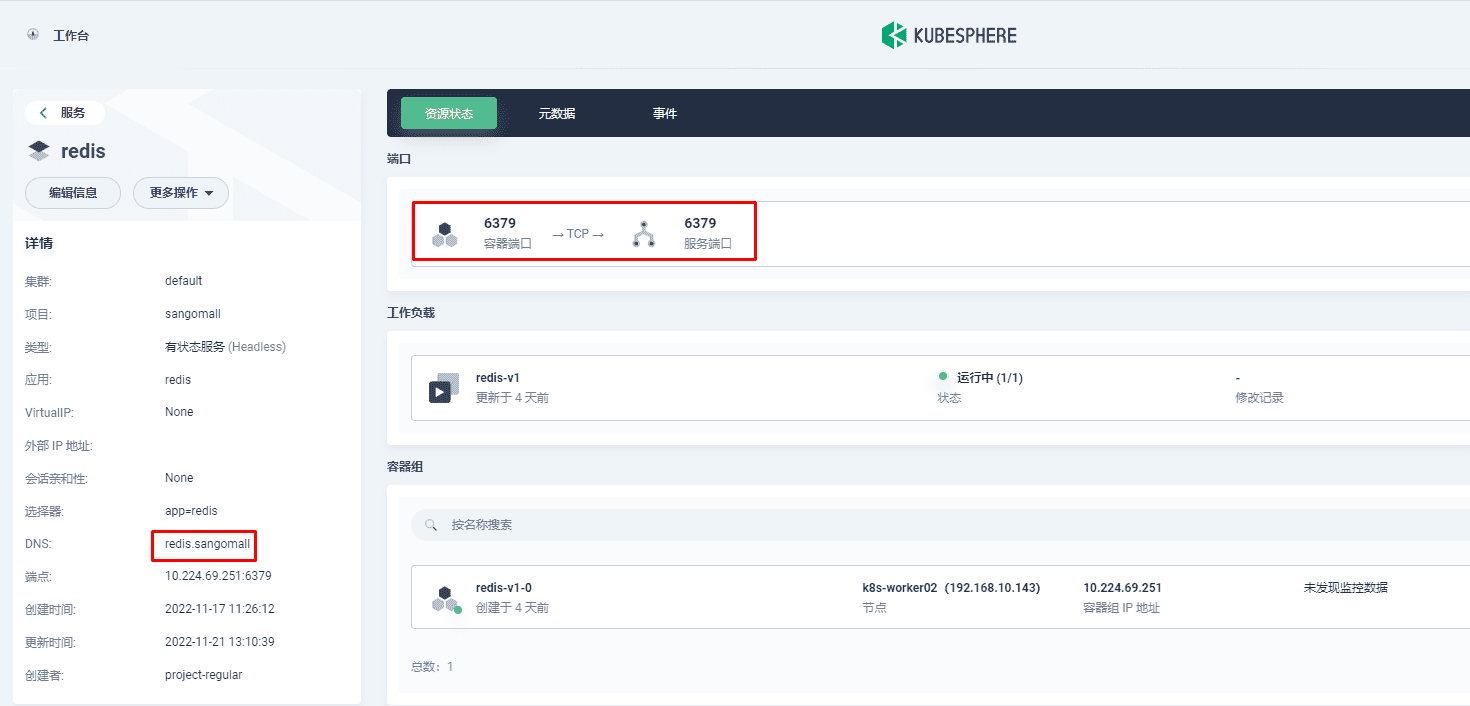The width and height of the screenshot is (1470, 706).
Task: Click the k8s-worker02 node name
Action: 892,588
